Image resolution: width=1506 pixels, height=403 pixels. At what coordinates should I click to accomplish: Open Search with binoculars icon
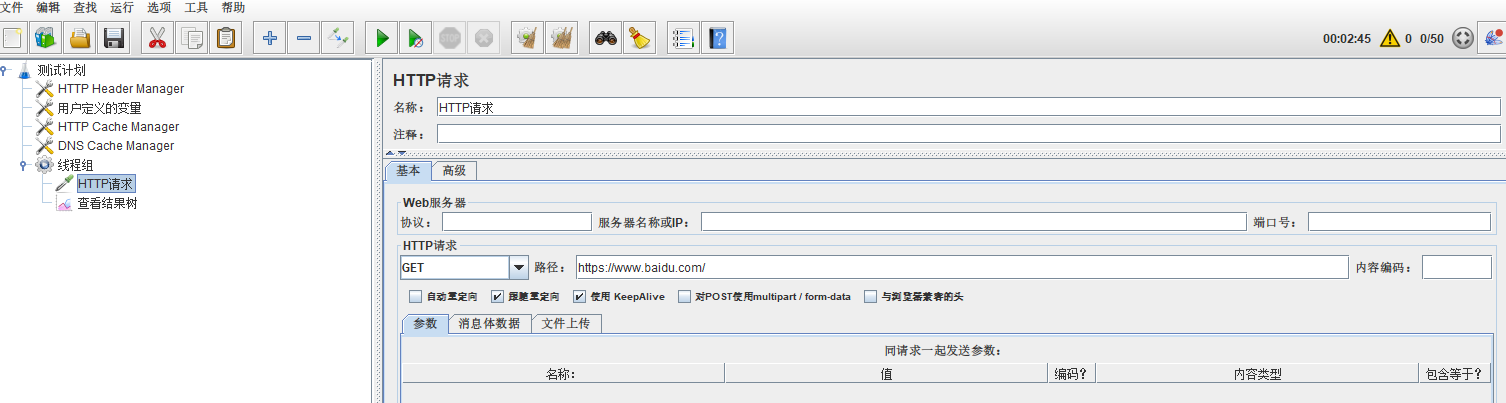[605, 39]
